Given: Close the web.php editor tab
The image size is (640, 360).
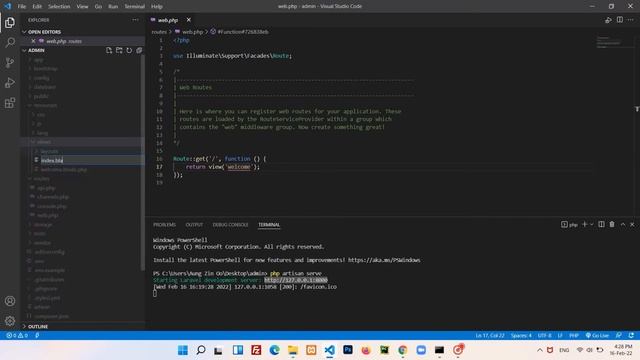Looking at the screenshot, I should 189,20.
